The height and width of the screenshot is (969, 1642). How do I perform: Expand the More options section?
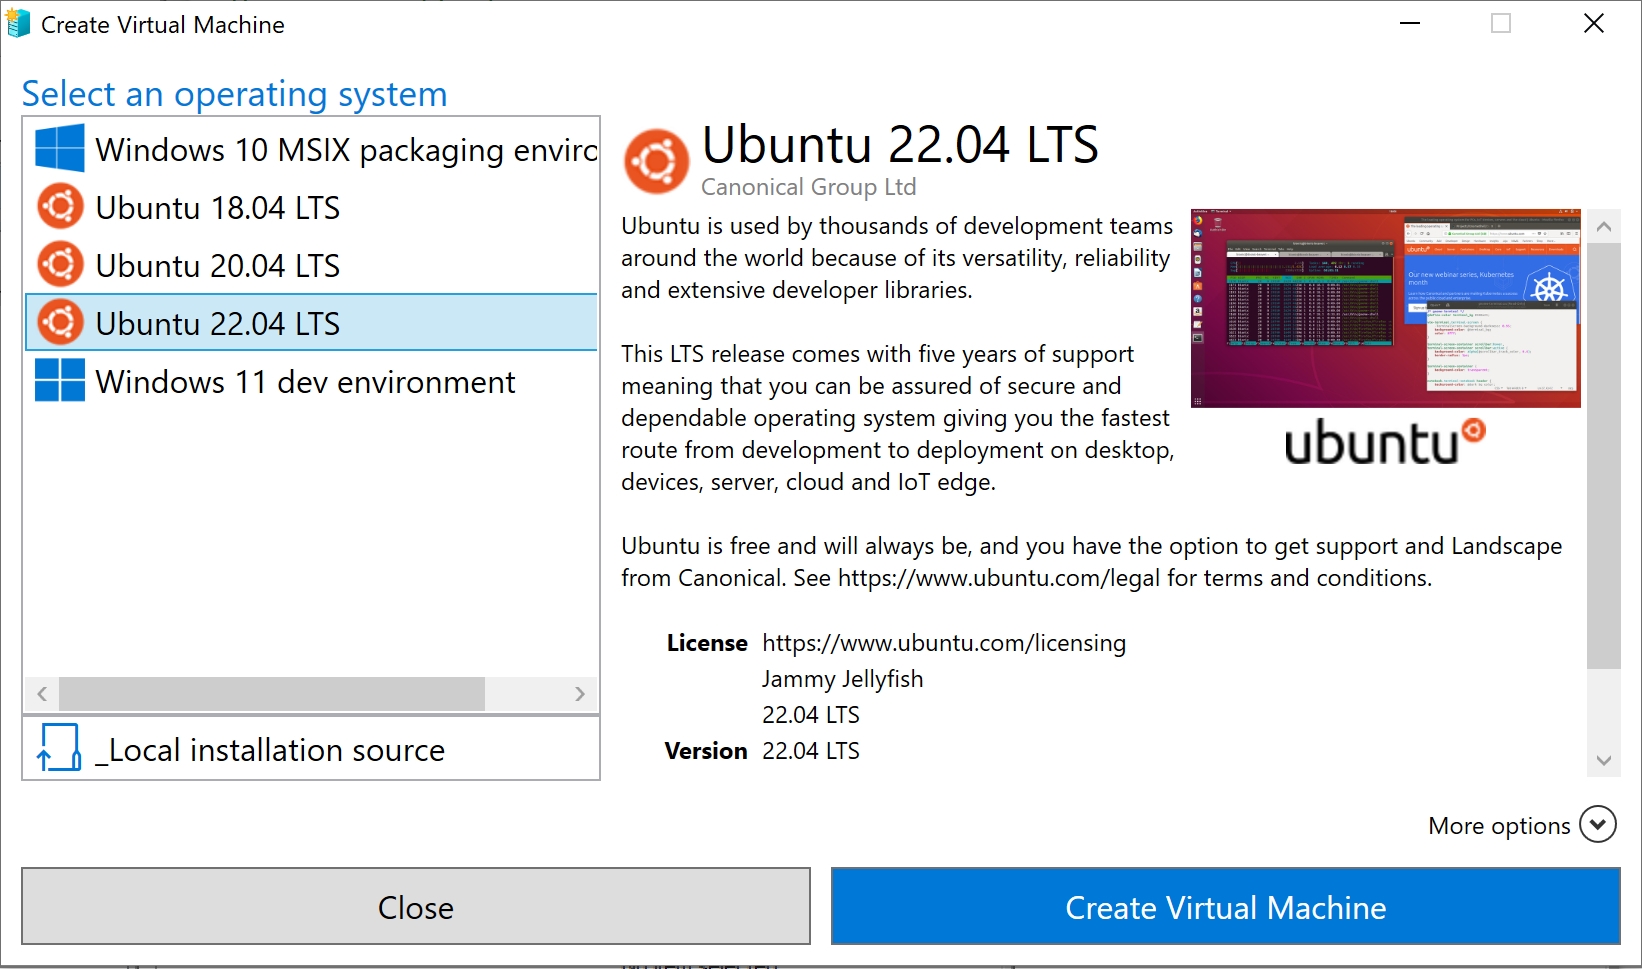1599,824
